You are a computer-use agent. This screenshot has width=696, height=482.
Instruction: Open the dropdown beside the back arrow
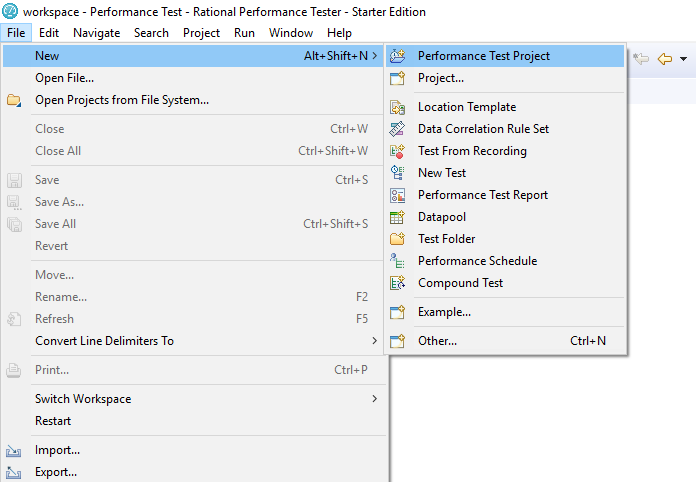click(683, 59)
